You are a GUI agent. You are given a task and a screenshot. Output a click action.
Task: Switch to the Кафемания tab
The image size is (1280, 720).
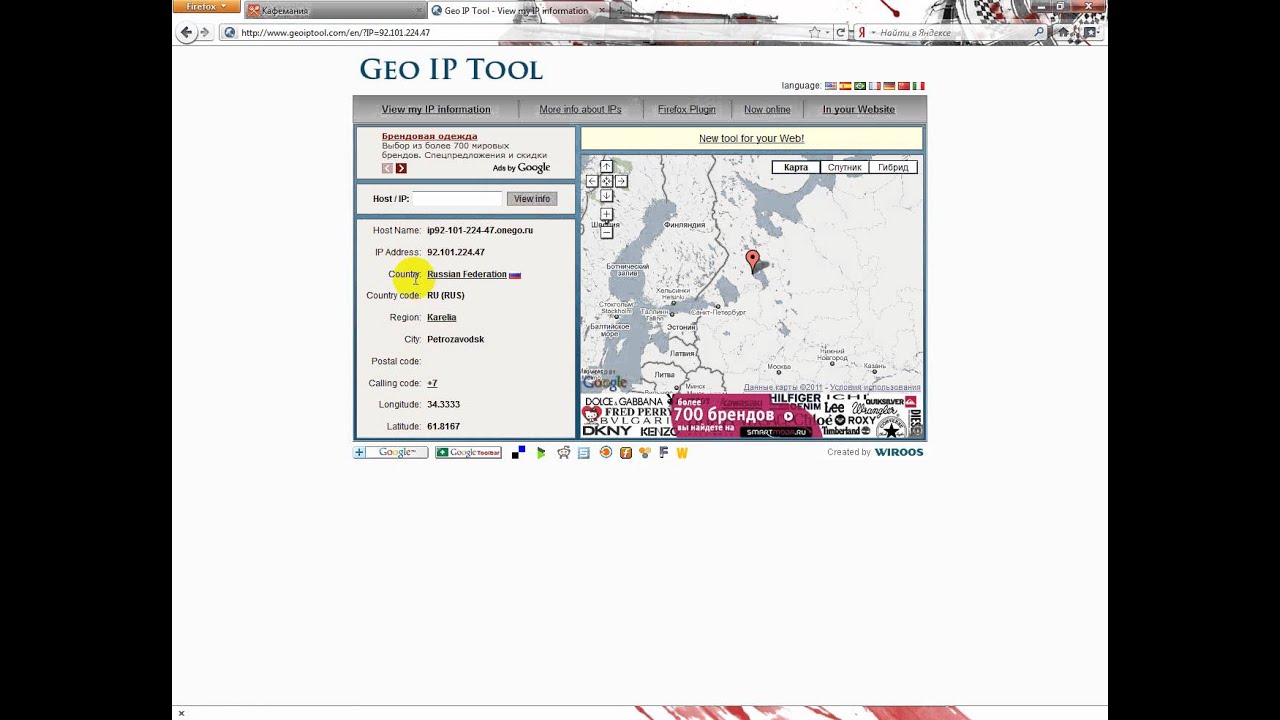pyautogui.click(x=334, y=10)
